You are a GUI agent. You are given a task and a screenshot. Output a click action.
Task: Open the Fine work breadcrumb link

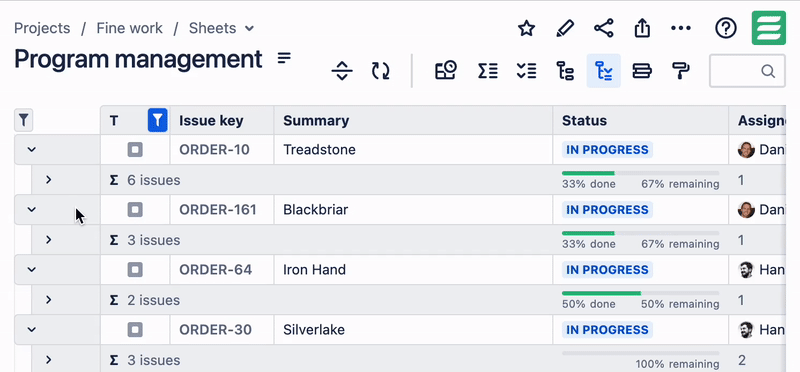click(130, 28)
